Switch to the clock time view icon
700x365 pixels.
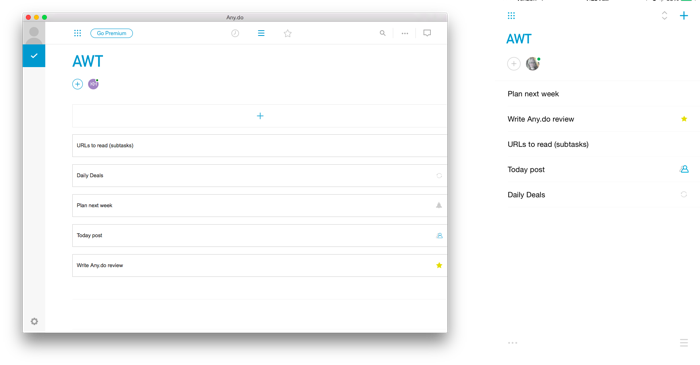point(235,33)
